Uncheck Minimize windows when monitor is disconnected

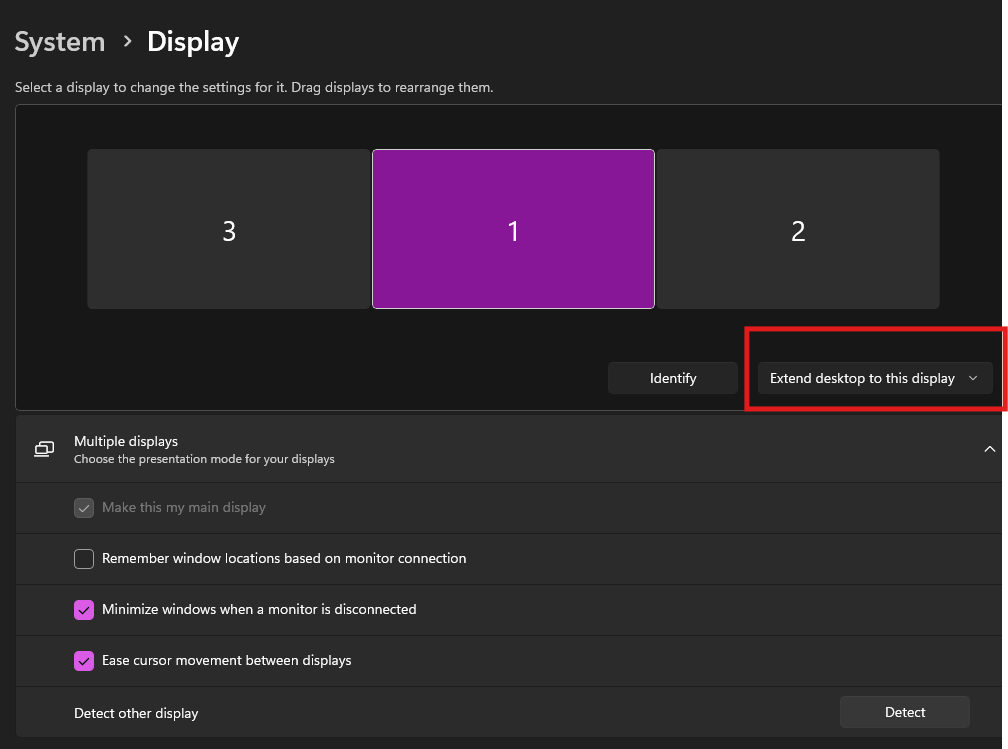pyautogui.click(x=84, y=610)
